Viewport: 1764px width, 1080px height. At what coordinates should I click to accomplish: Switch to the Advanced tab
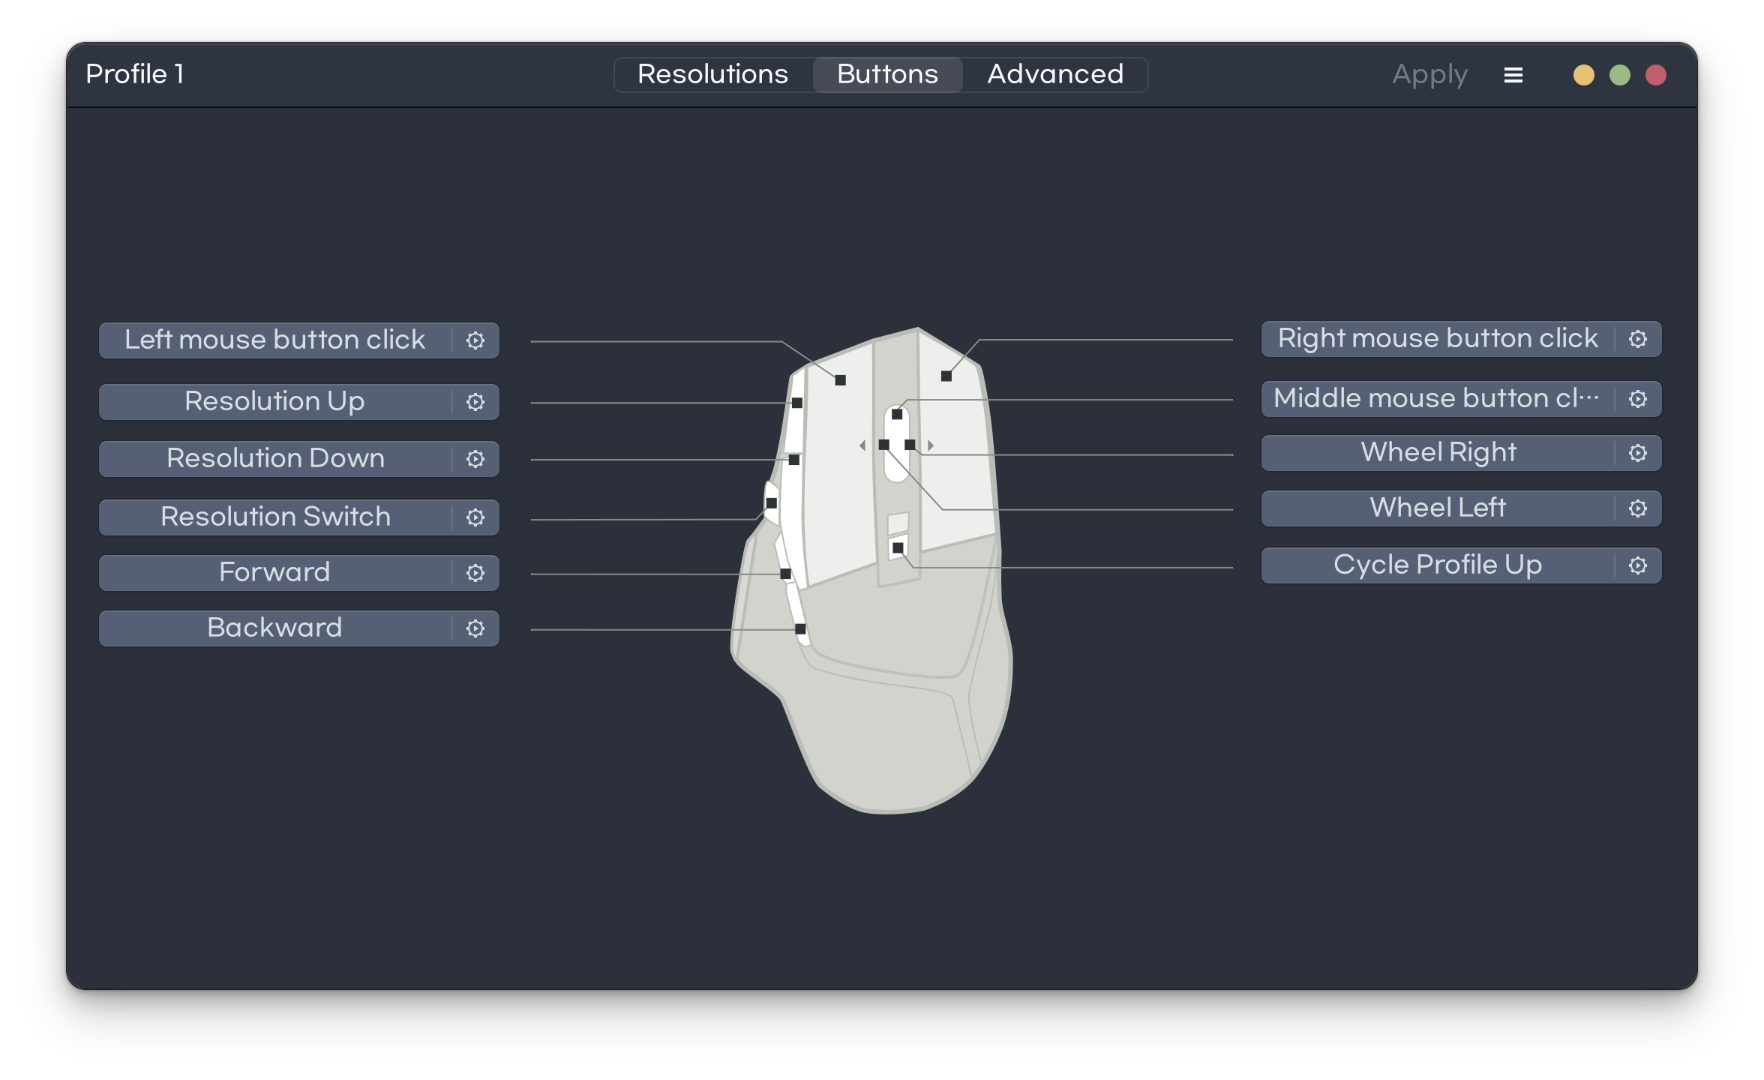coord(1054,75)
